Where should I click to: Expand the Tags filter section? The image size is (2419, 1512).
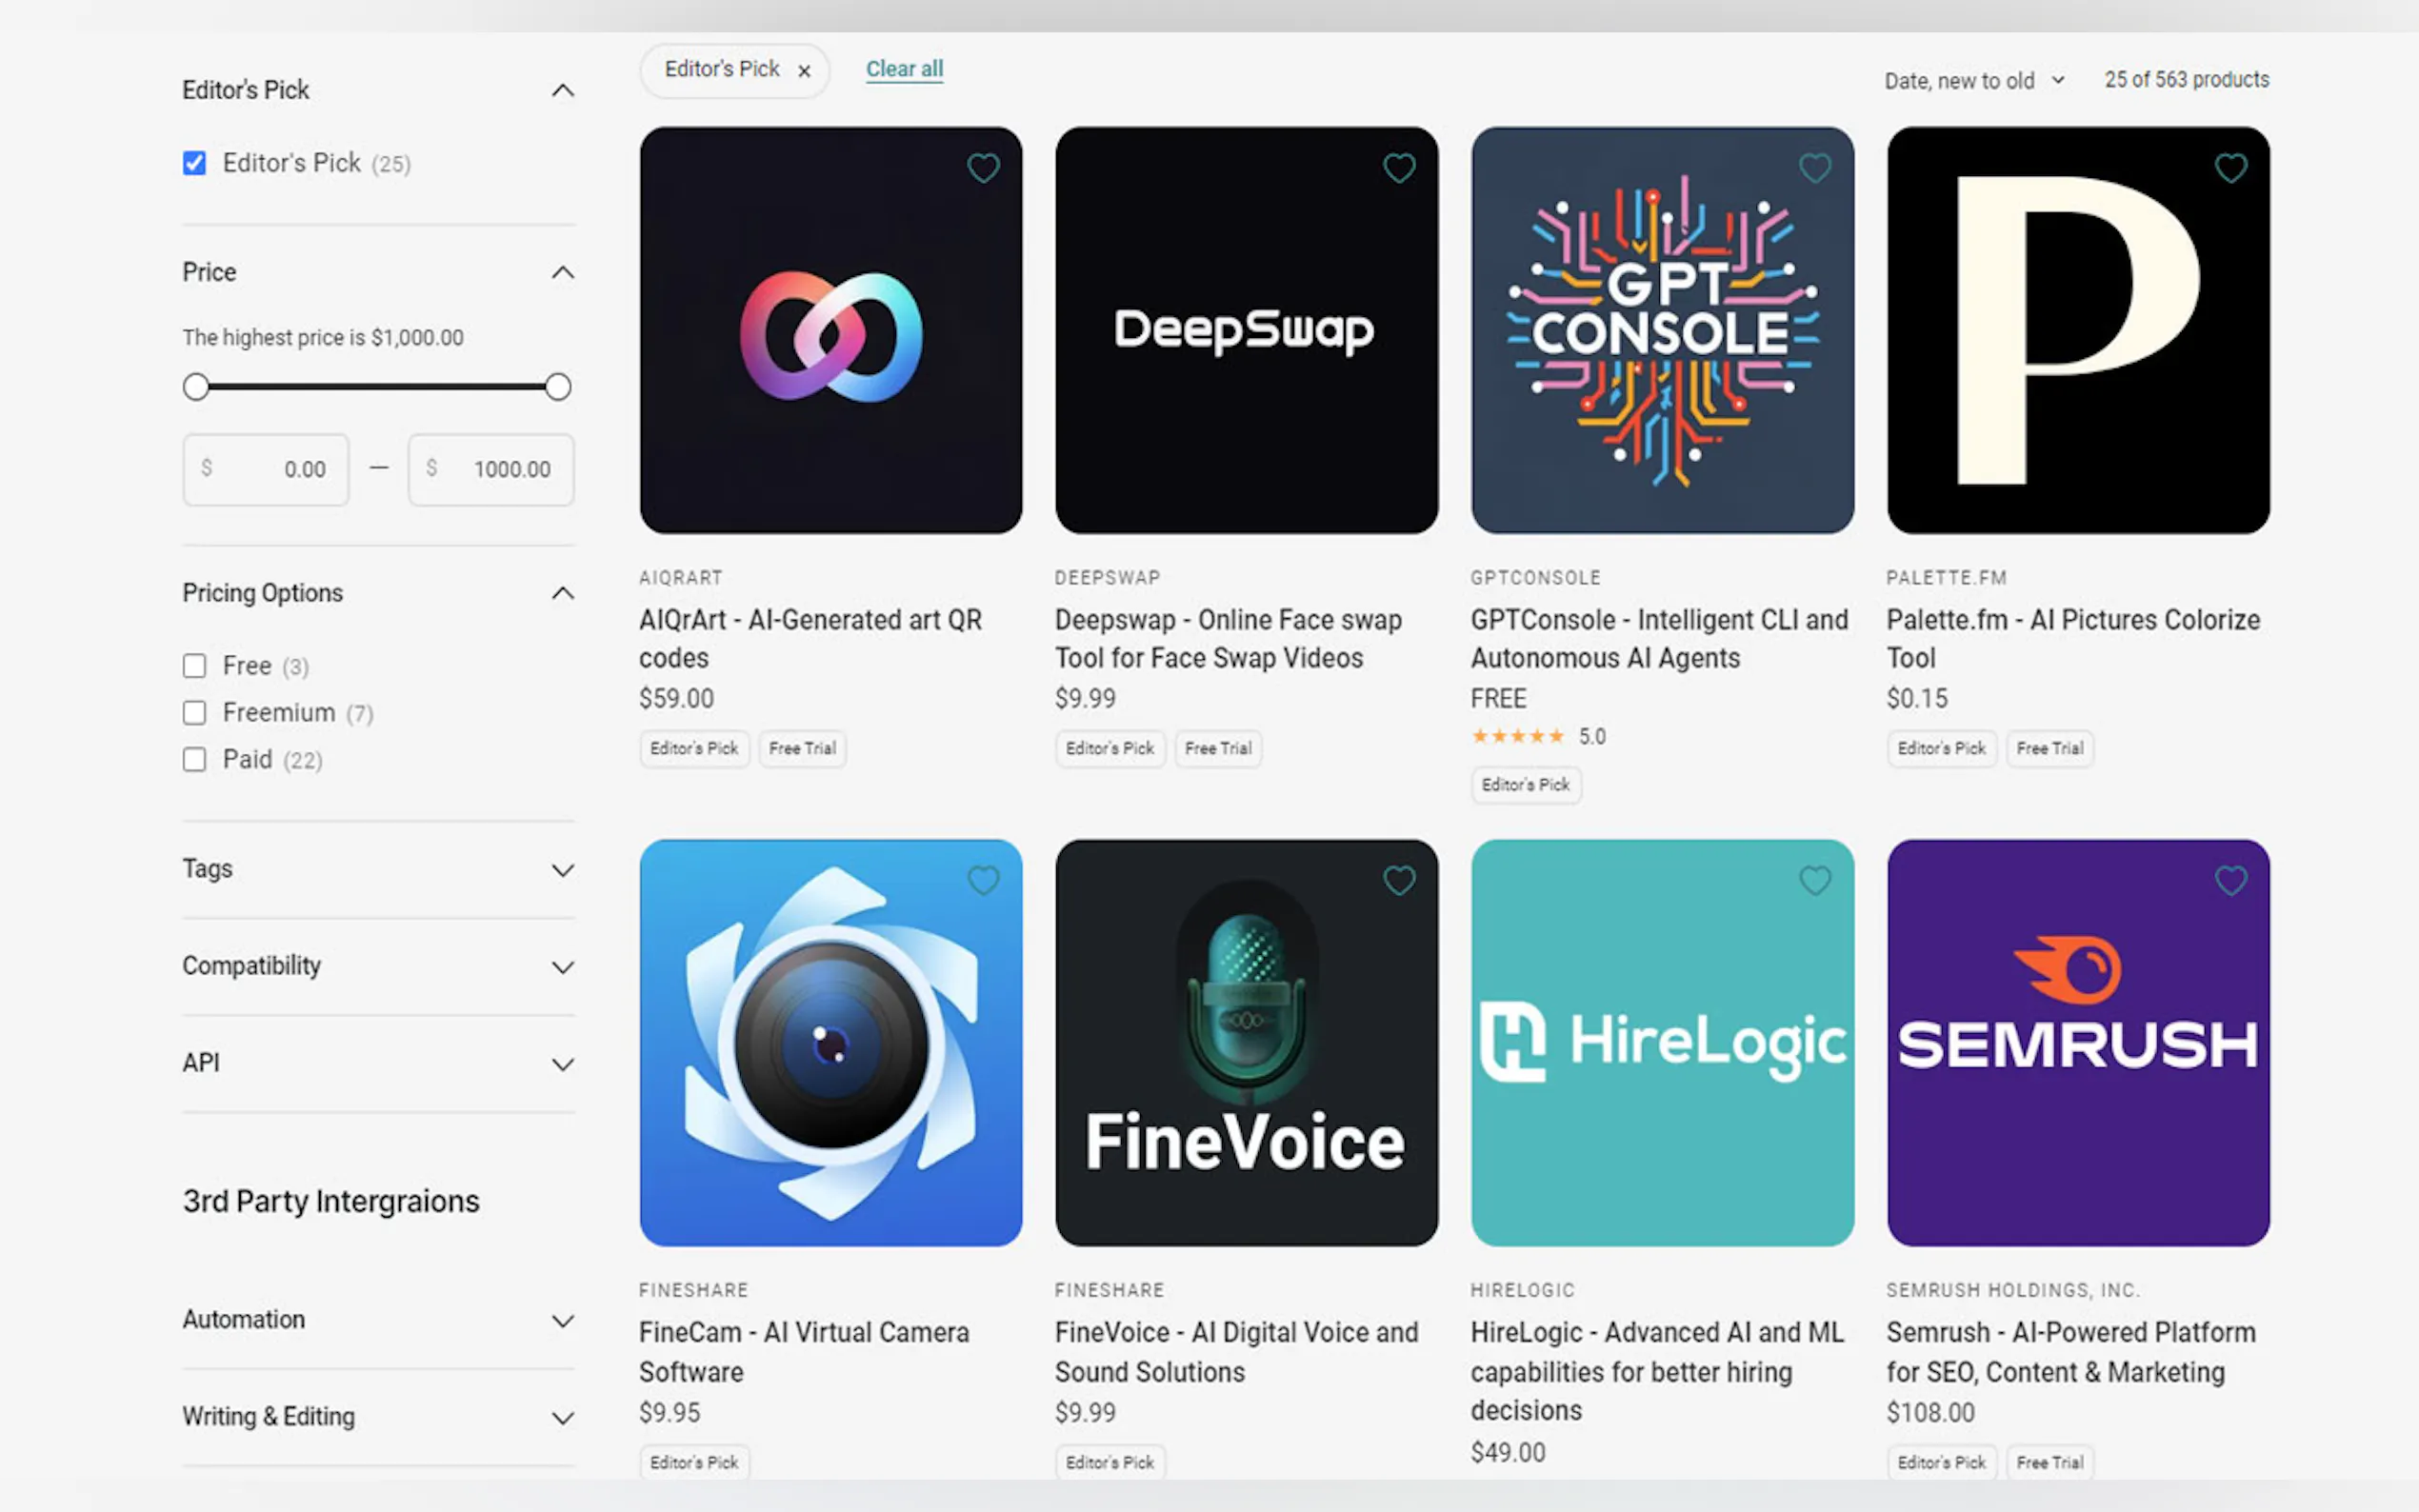(563, 870)
